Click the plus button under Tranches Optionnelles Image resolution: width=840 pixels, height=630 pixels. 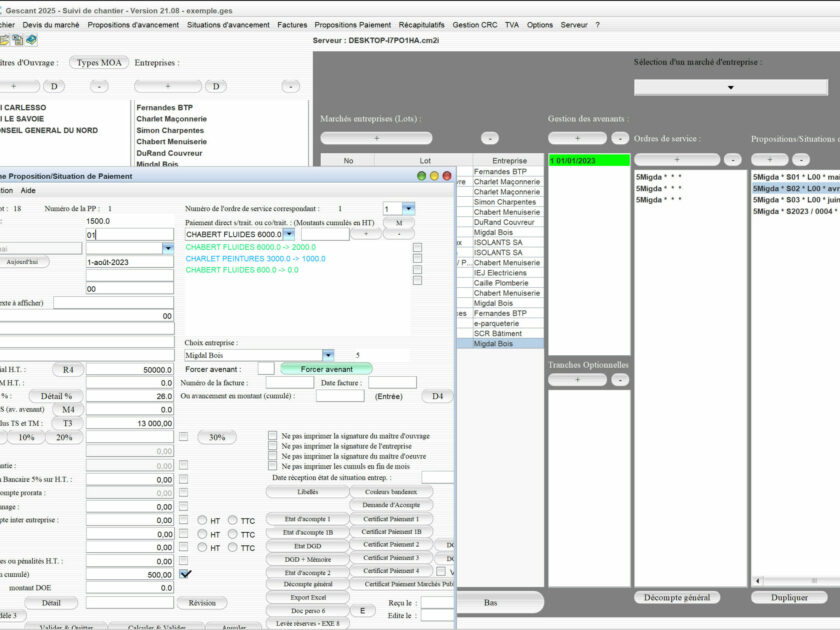click(577, 380)
